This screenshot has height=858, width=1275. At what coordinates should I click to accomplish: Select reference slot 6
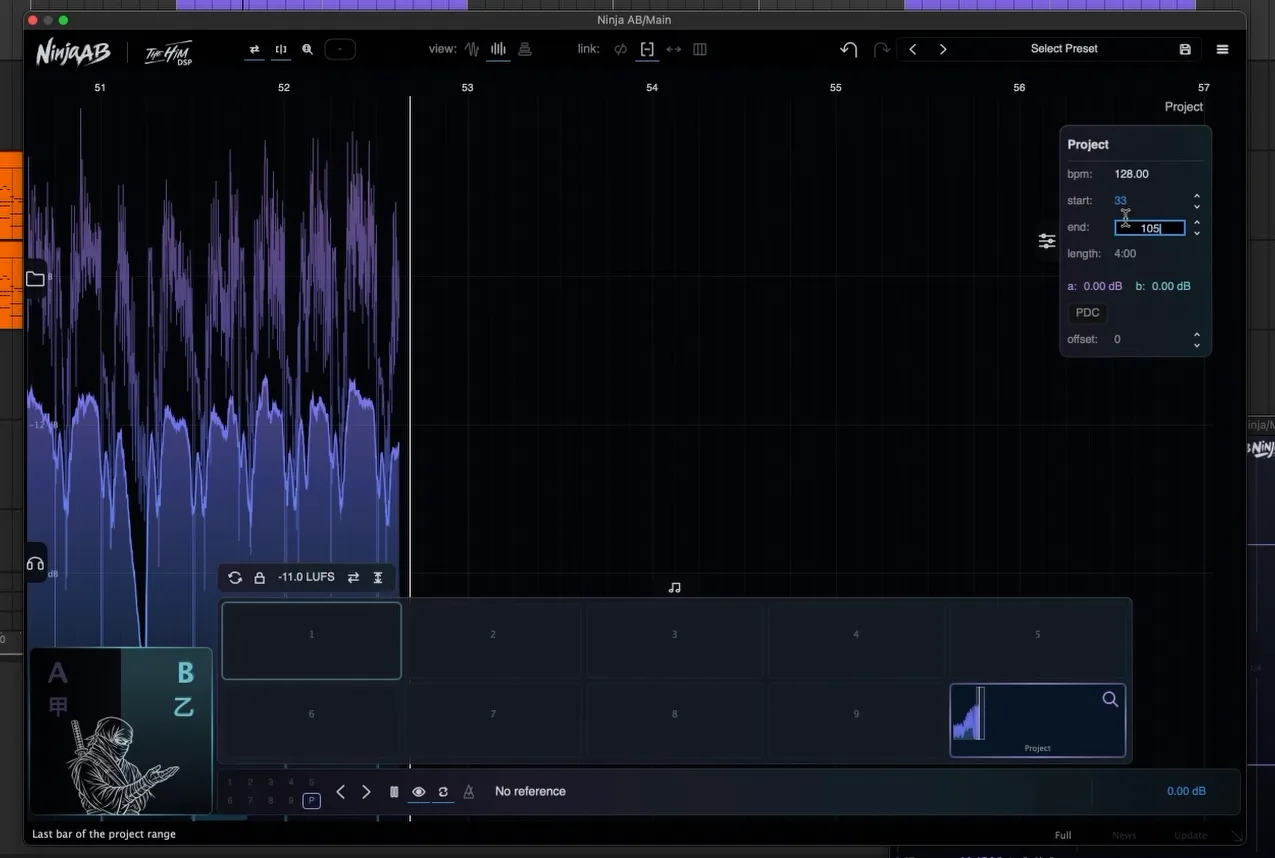311,720
